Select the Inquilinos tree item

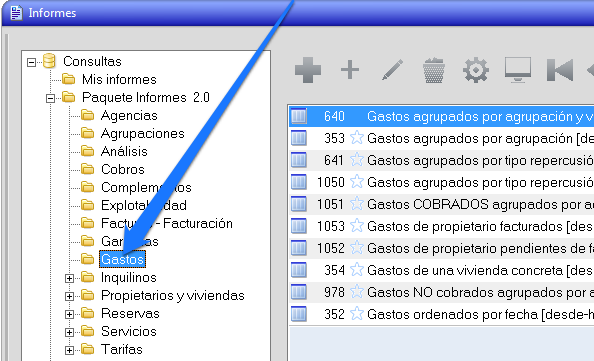click(129, 277)
